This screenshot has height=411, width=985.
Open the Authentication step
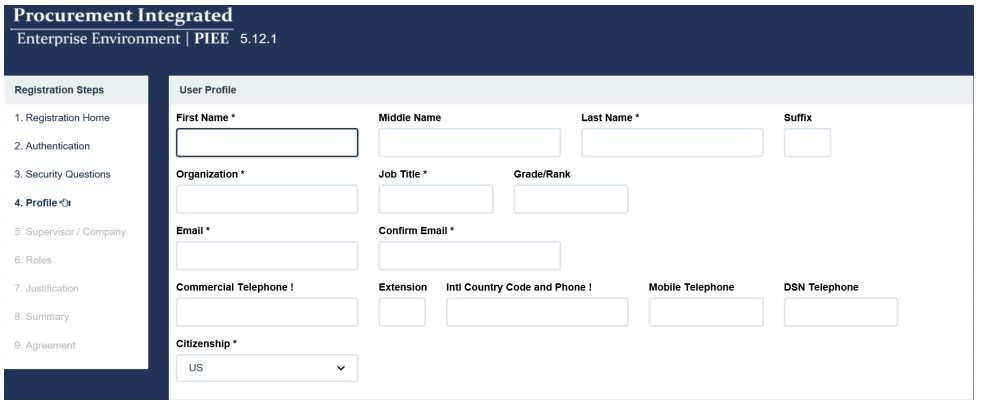[x=52, y=146]
